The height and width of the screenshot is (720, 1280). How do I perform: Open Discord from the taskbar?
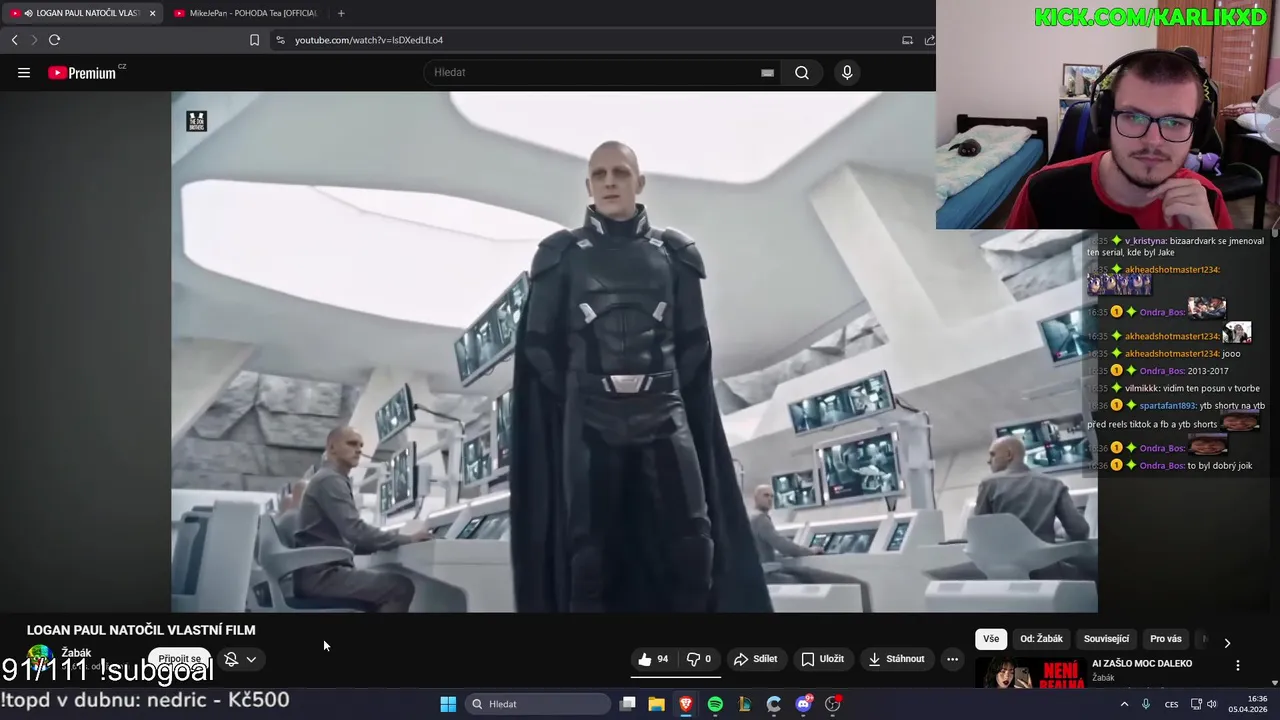pos(803,704)
